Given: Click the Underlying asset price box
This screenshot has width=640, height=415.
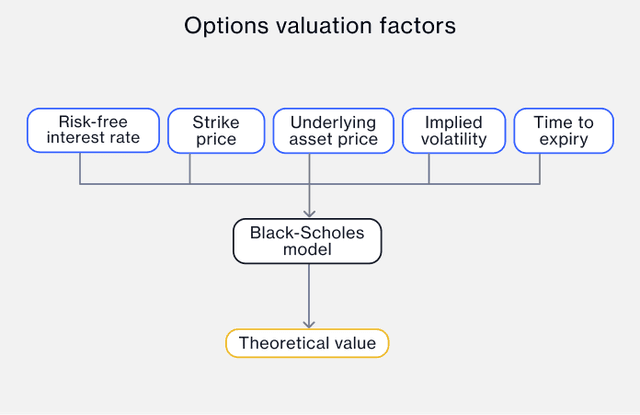Looking at the screenshot, I should [333, 130].
